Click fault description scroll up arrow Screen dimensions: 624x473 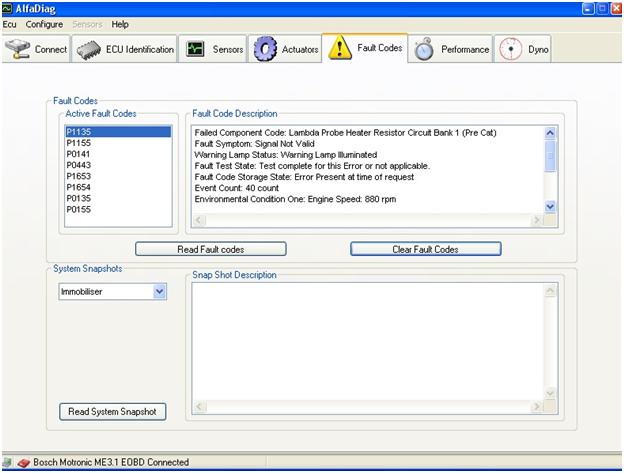(x=550, y=133)
